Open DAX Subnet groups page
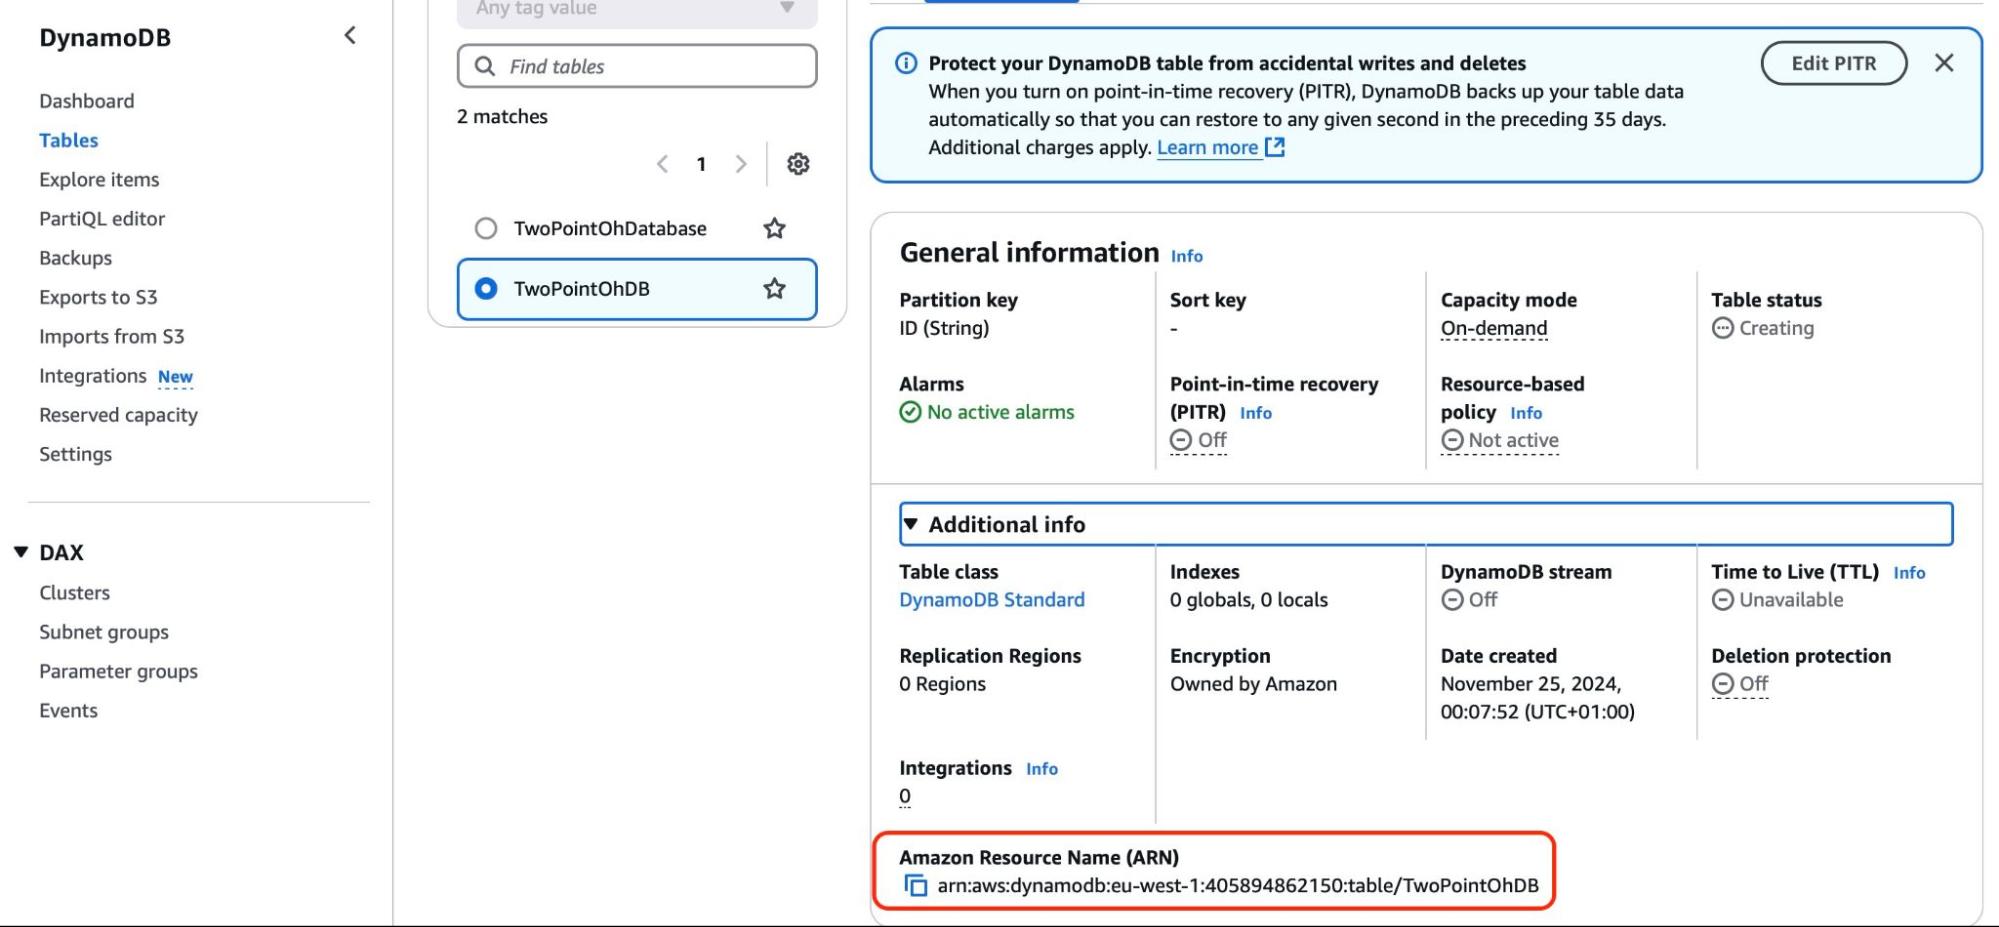 pyautogui.click(x=104, y=631)
